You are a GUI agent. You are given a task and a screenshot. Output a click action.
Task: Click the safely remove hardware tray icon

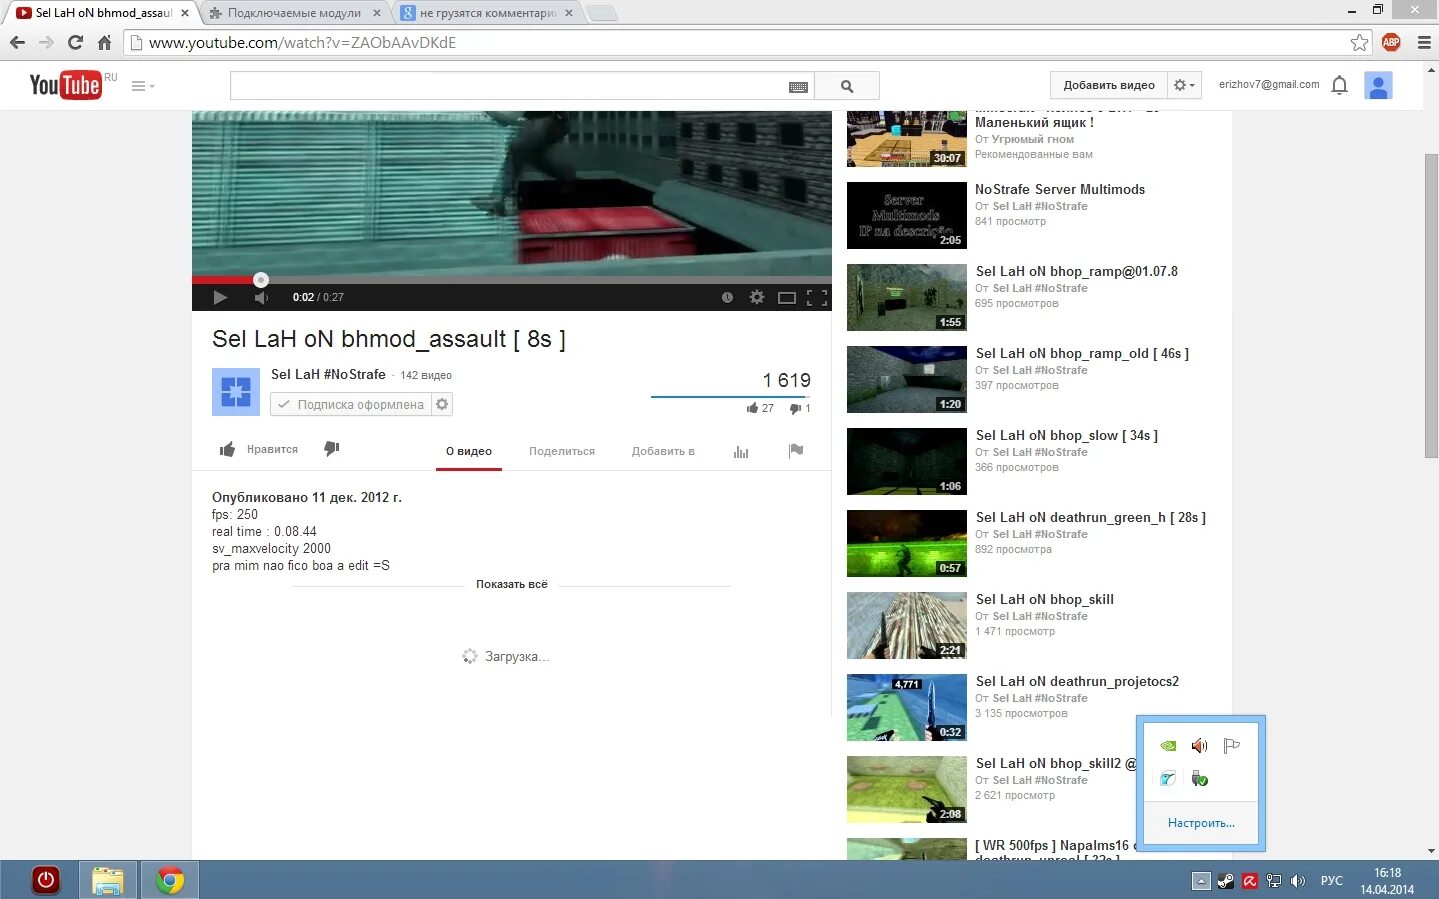(1199, 778)
